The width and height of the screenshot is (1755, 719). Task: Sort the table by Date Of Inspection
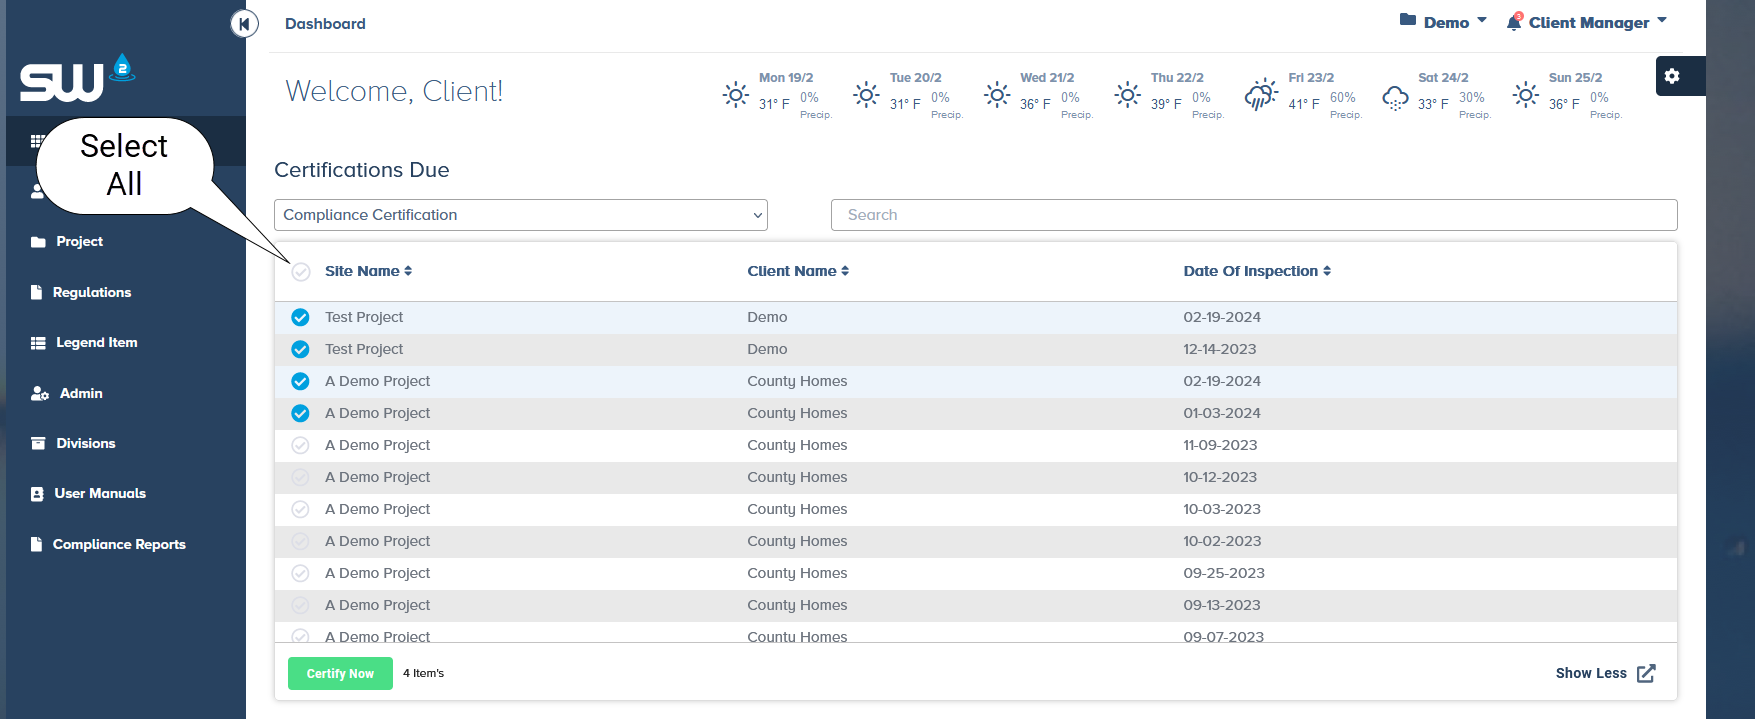click(1256, 271)
